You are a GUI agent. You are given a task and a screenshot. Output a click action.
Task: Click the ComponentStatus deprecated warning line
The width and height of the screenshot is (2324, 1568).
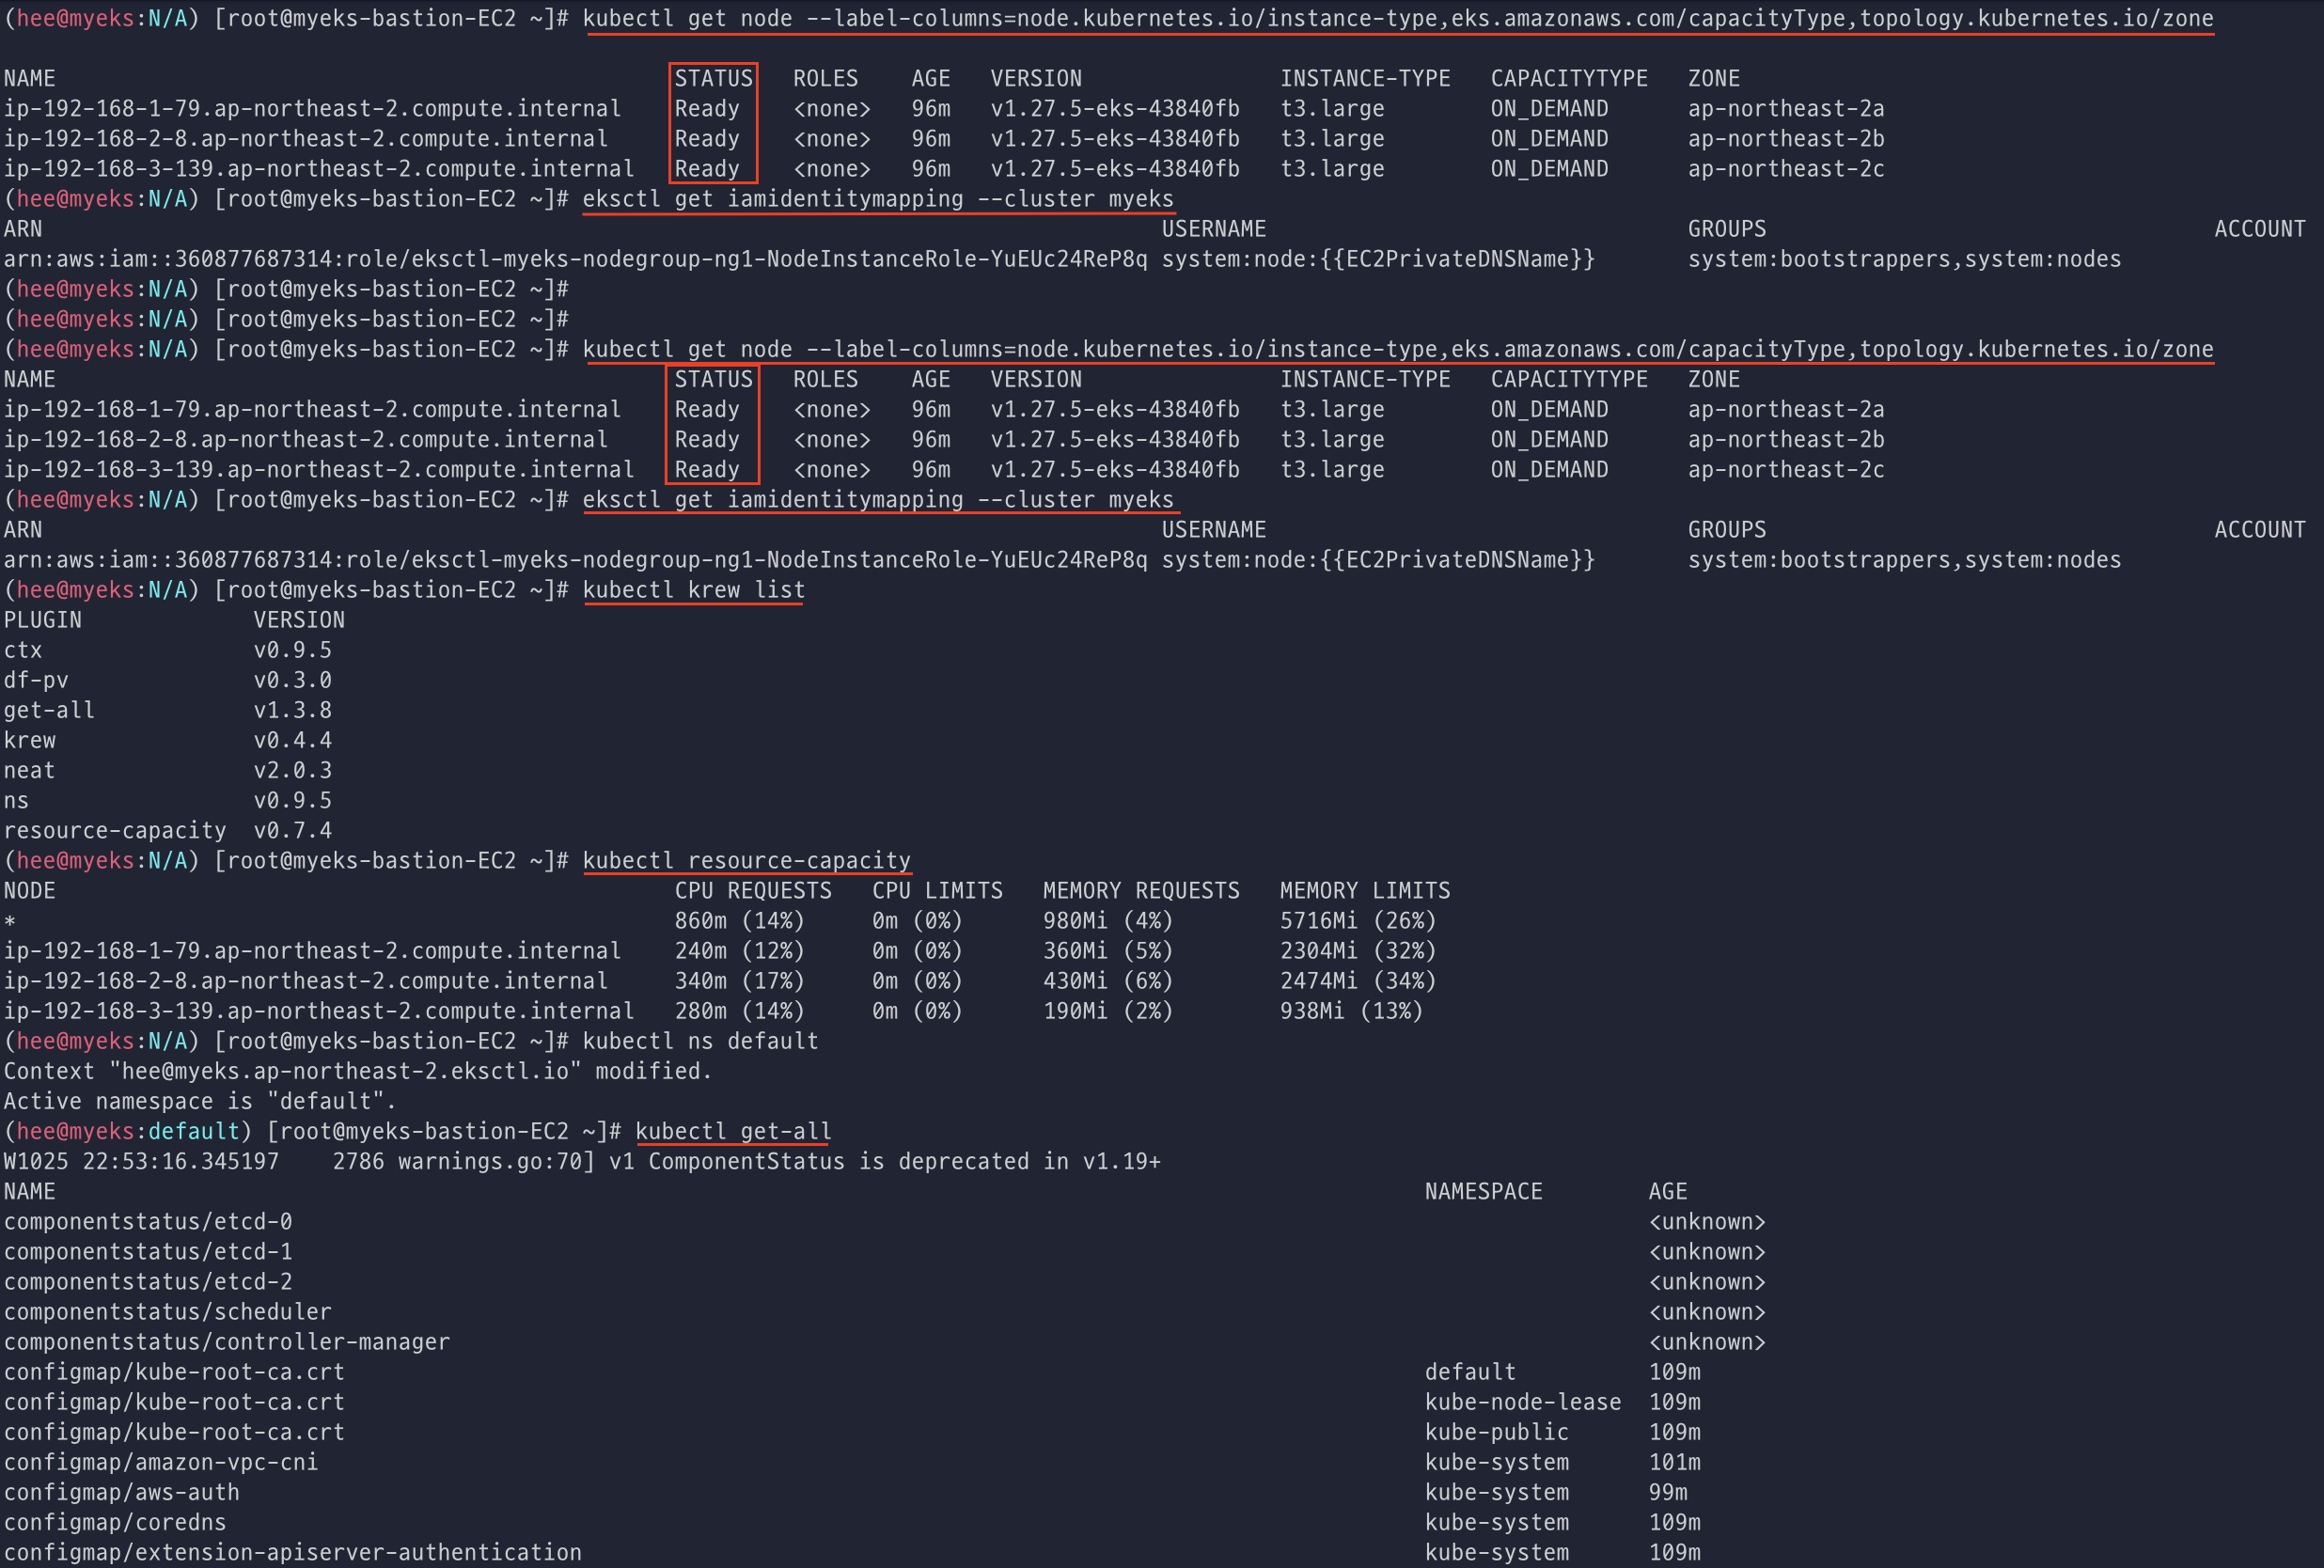click(x=582, y=1162)
